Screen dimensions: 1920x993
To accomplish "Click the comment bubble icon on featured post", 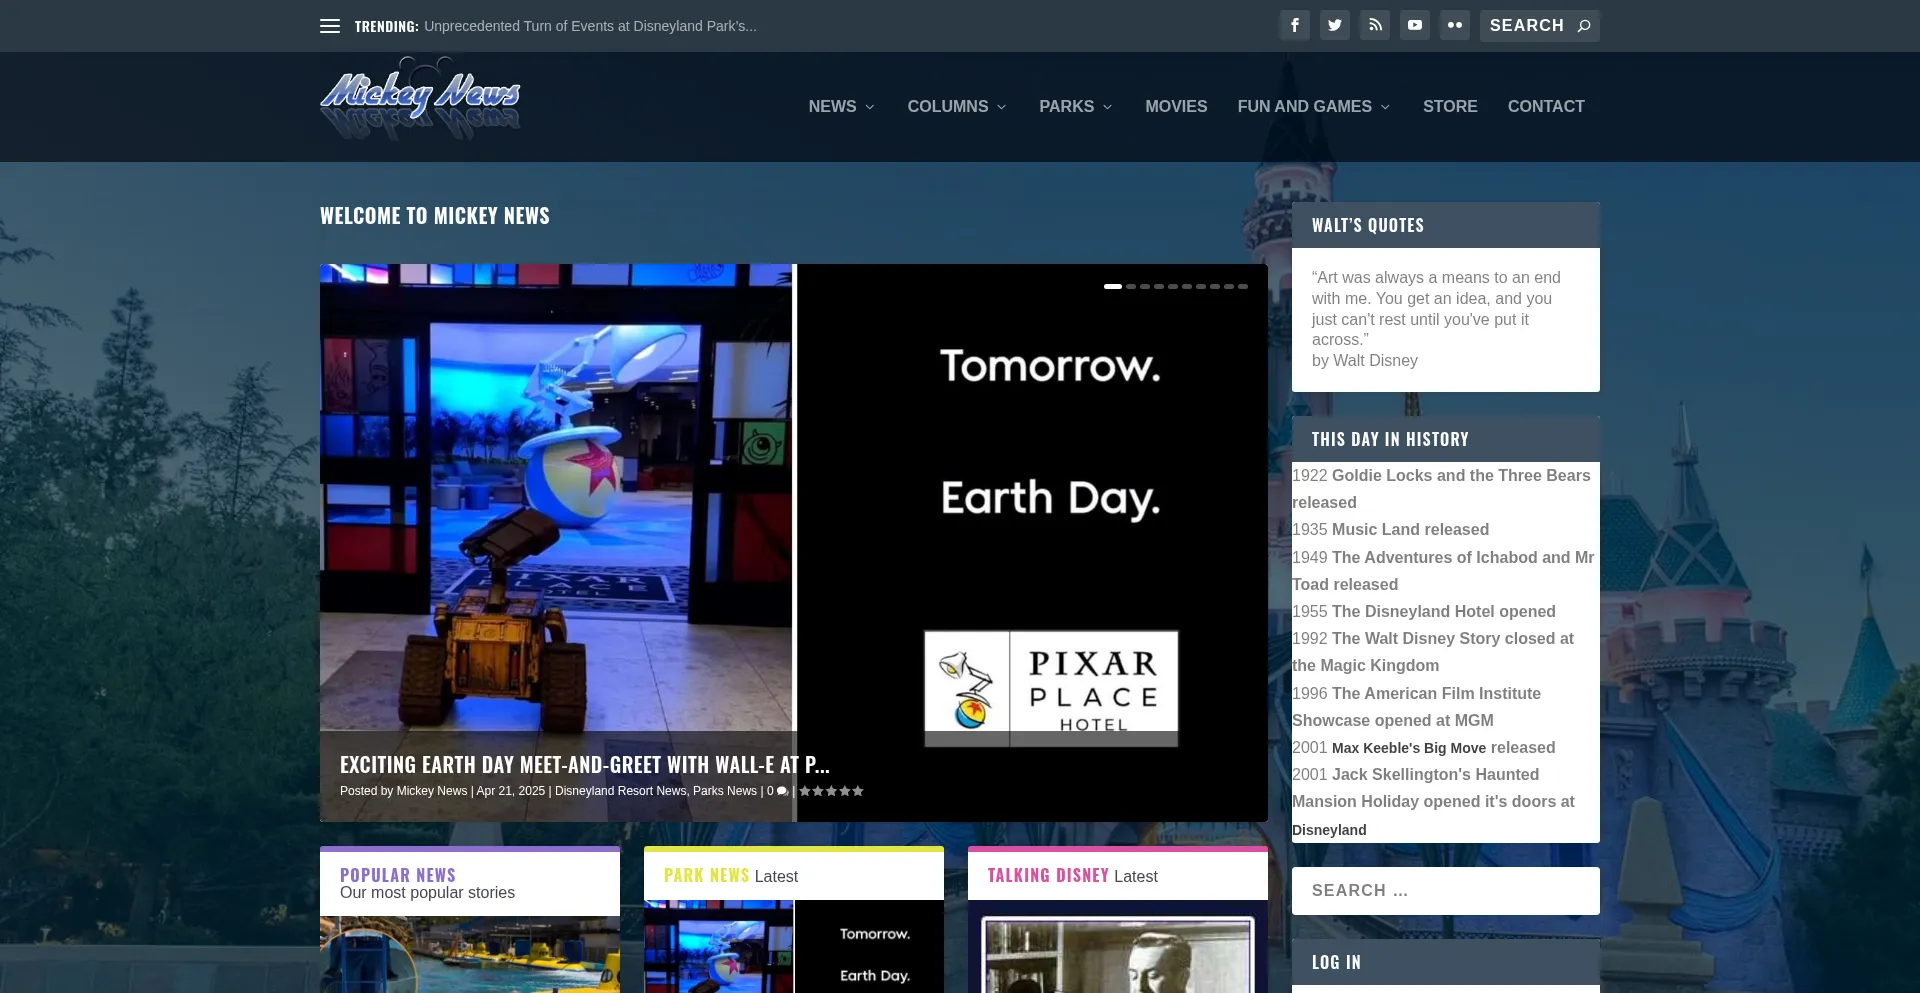I will pyautogui.click(x=782, y=791).
